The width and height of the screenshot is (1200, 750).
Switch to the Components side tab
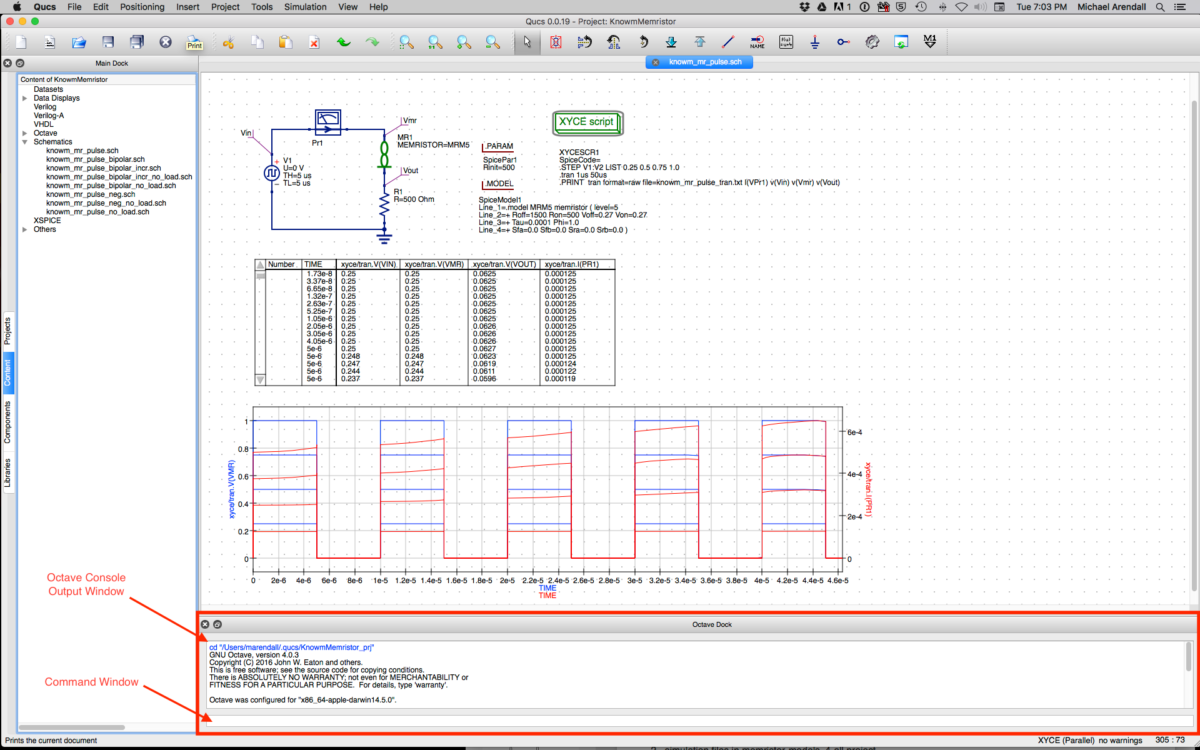pos(8,422)
